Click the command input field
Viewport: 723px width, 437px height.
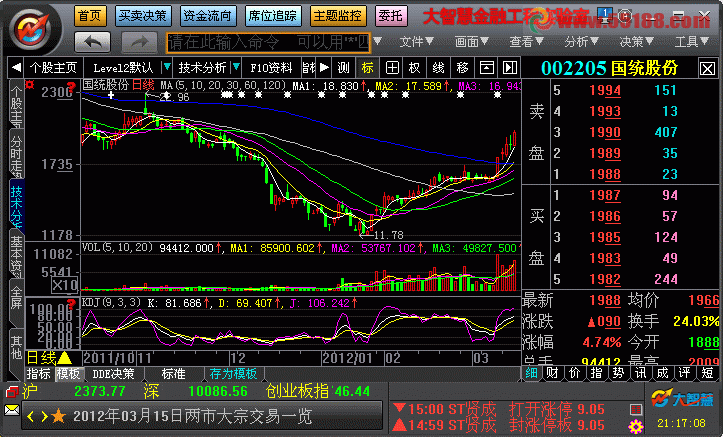[x=268, y=42]
